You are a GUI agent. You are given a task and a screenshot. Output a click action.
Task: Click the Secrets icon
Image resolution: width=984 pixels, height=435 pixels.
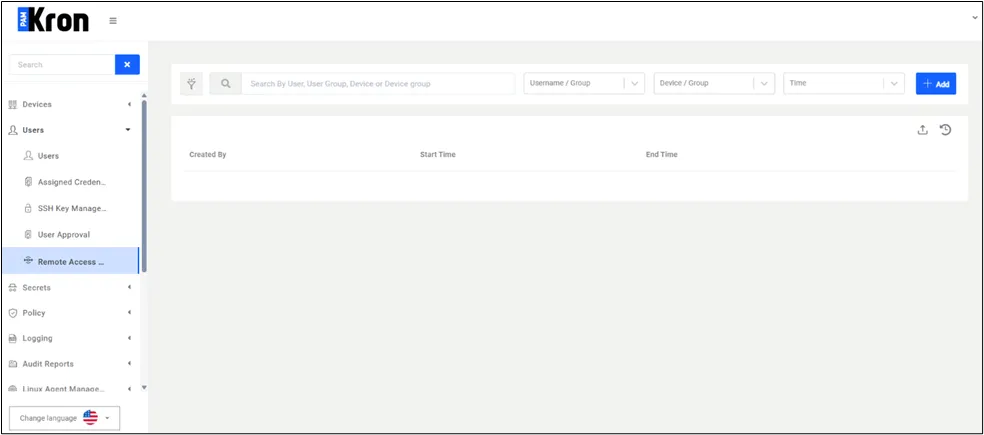(x=13, y=287)
